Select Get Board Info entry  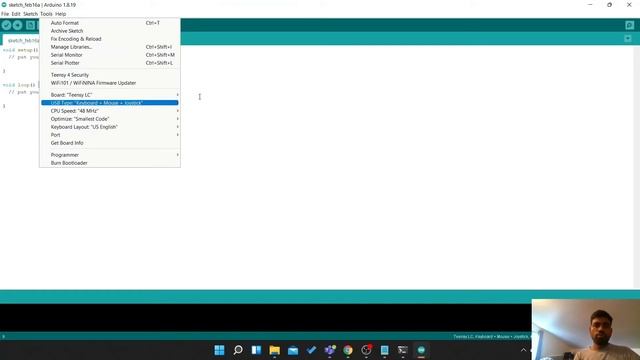110,143
